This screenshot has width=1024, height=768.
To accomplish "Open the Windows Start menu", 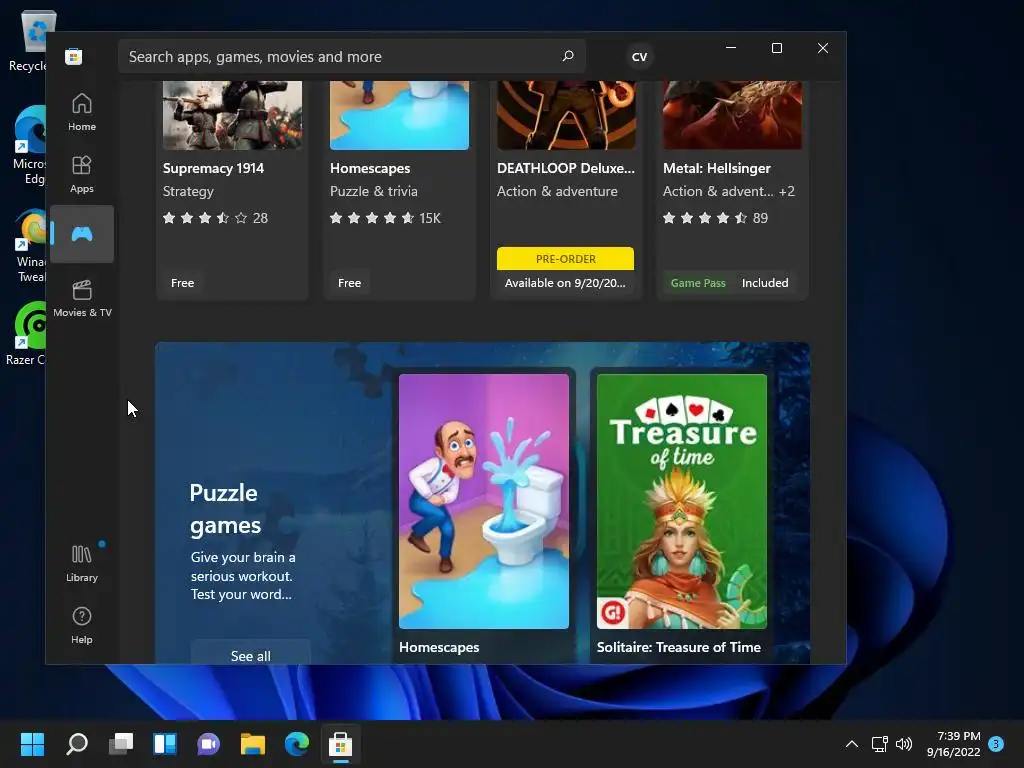I will [x=32, y=743].
